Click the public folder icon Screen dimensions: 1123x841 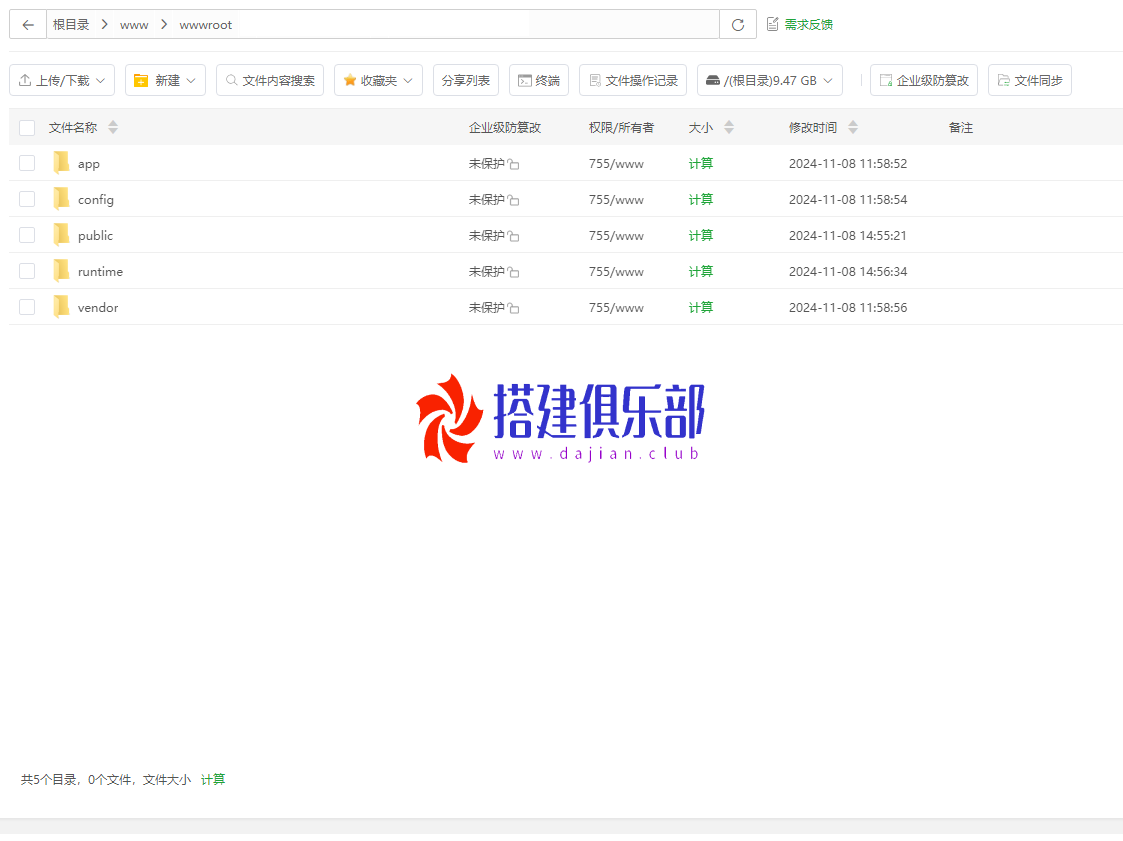pos(62,234)
